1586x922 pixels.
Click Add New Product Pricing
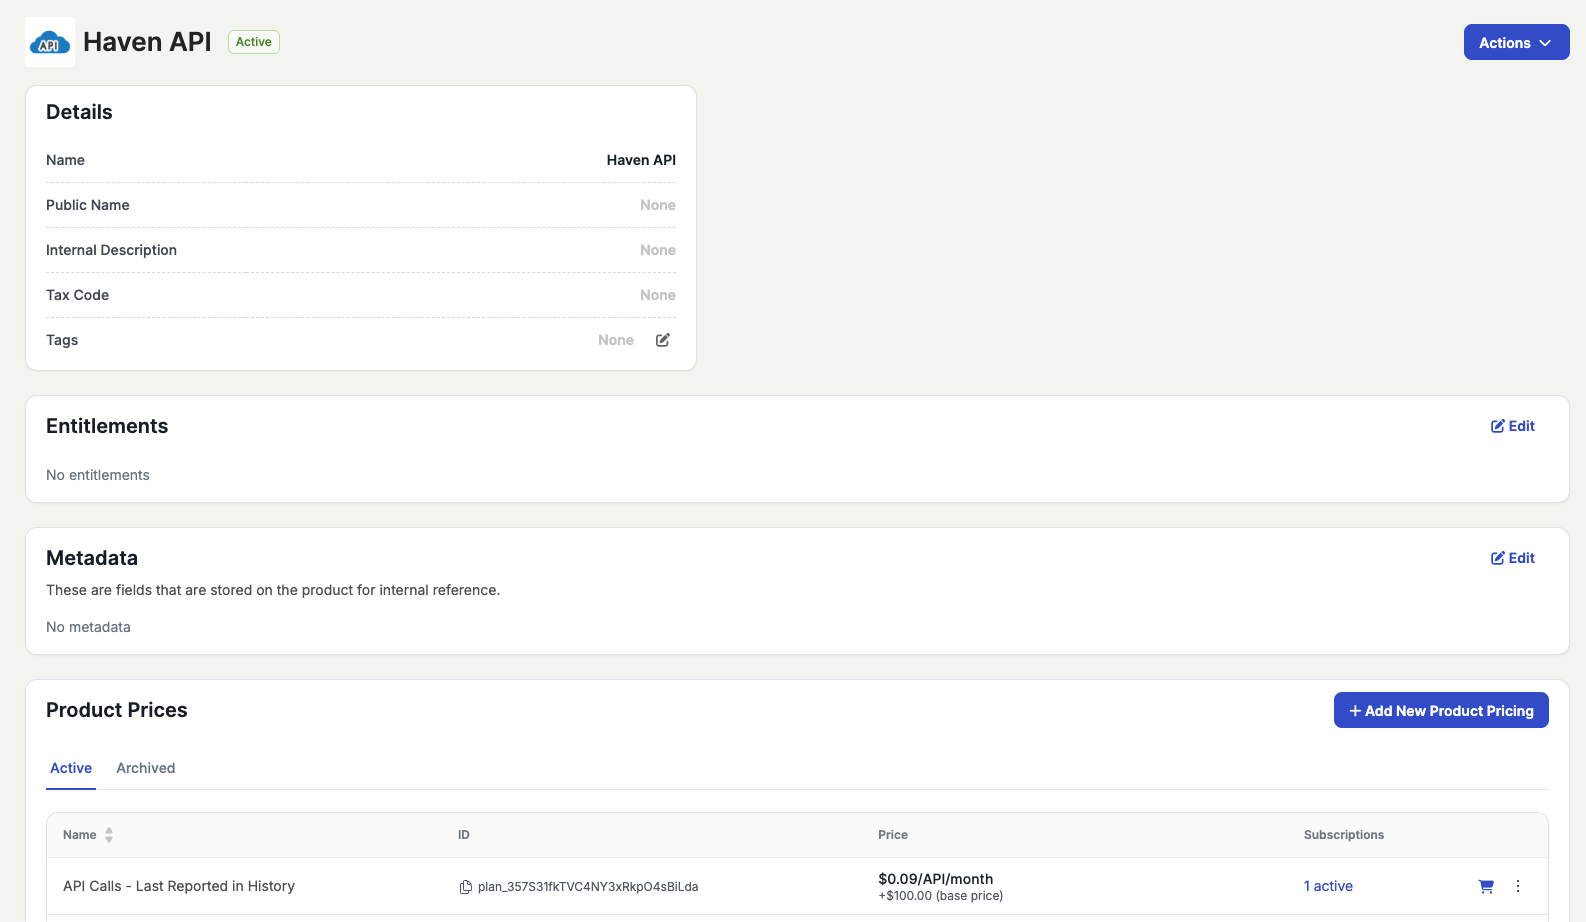1440,710
